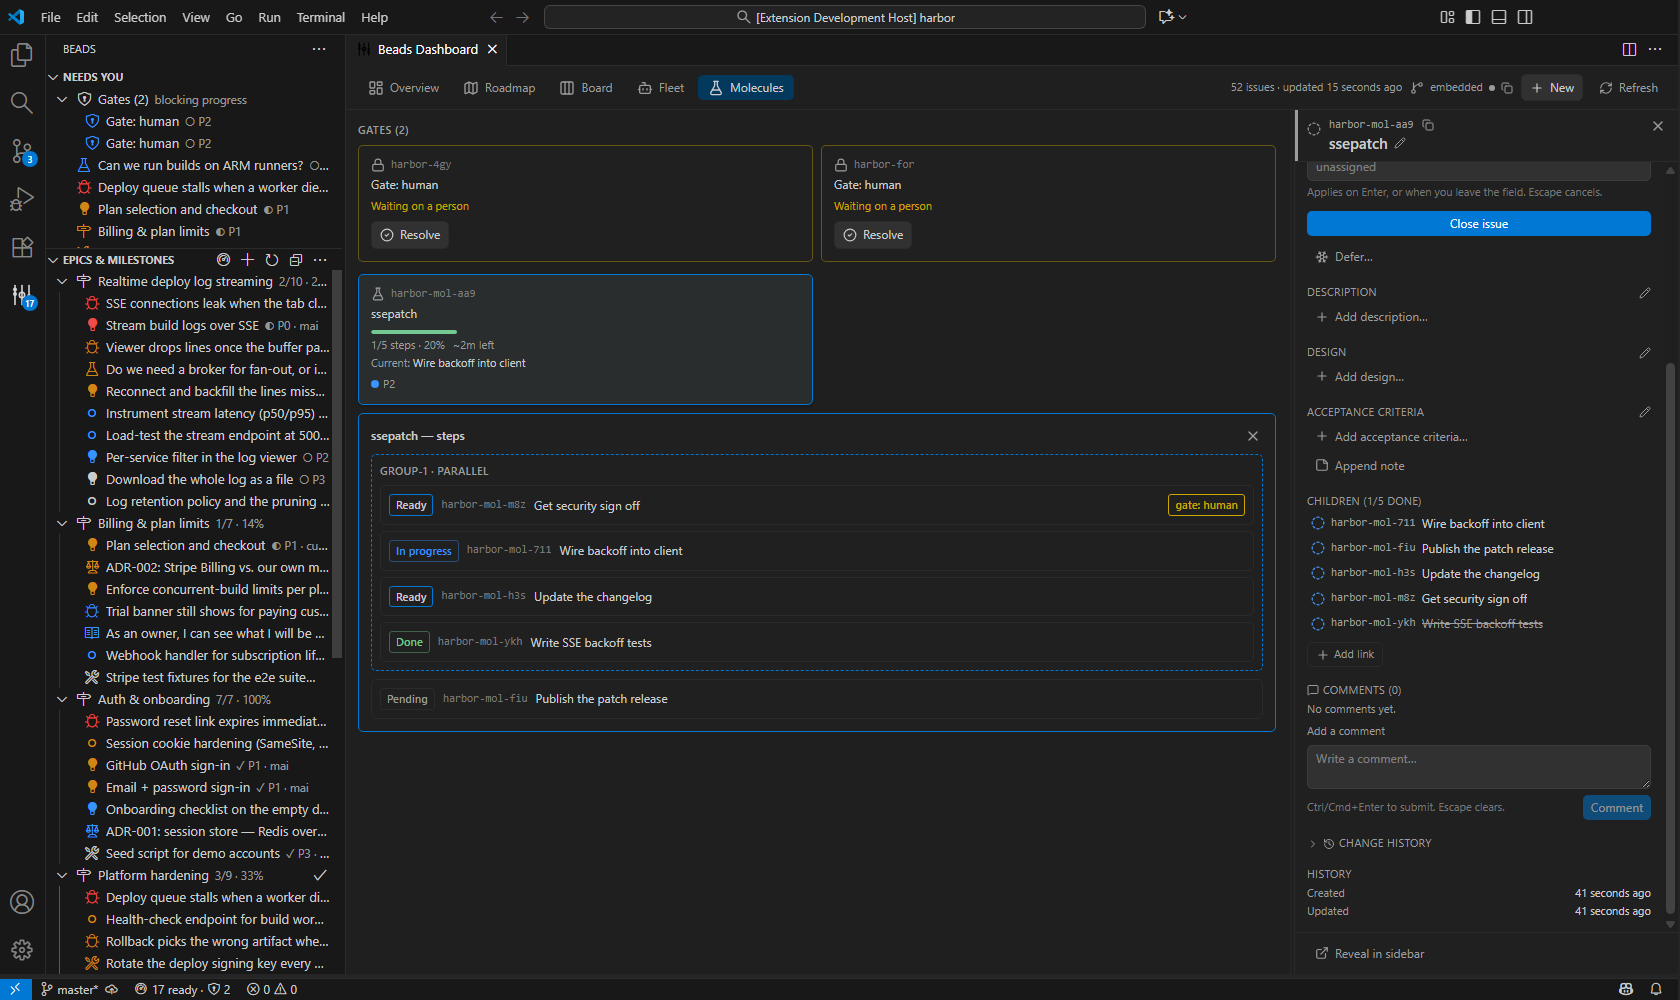Close the Beads Dashboard tab
Screen dimensions: 1680x1000
coord(492,49)
